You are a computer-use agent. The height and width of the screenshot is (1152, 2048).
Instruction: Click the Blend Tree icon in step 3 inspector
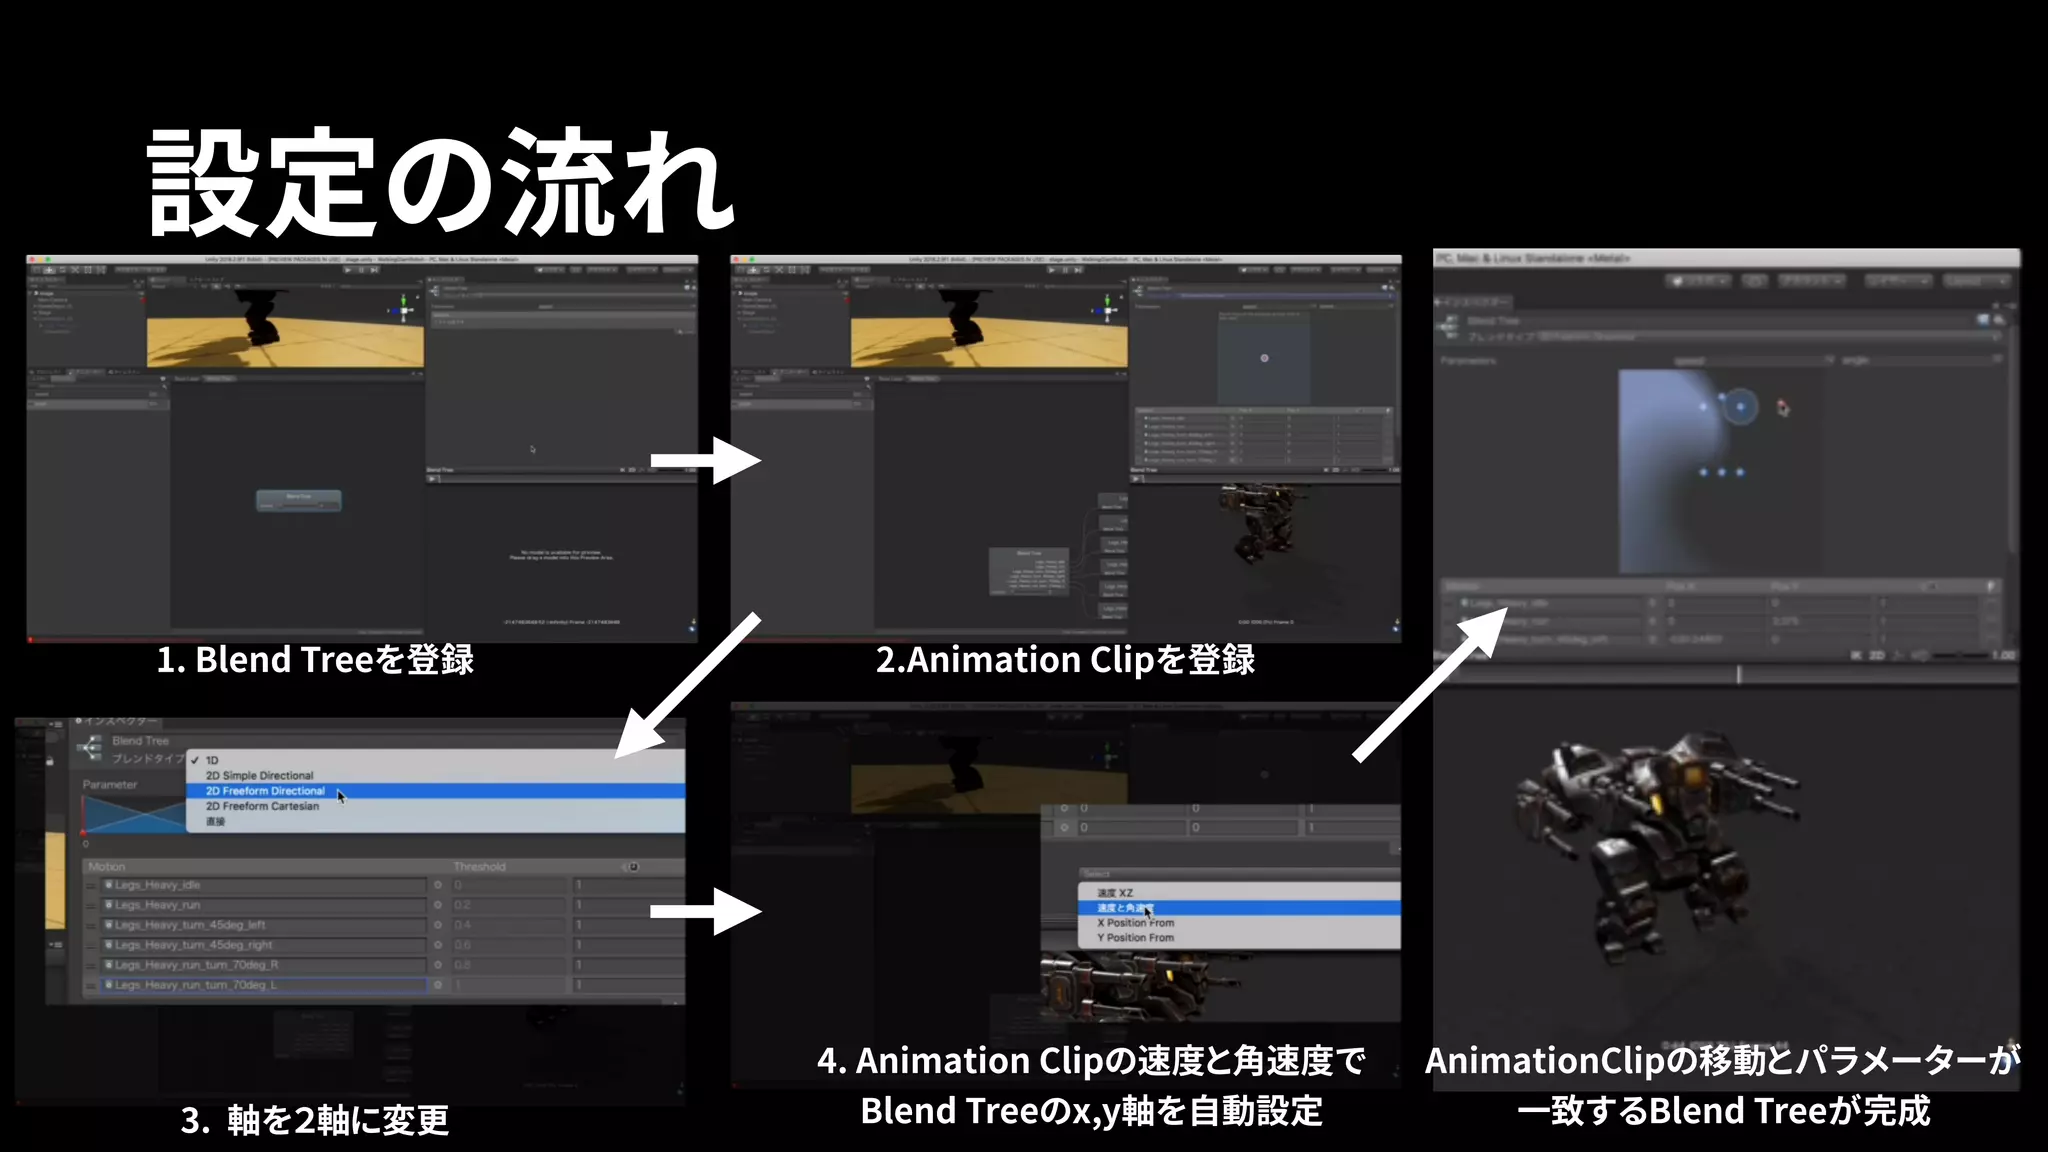pos(91,748)
